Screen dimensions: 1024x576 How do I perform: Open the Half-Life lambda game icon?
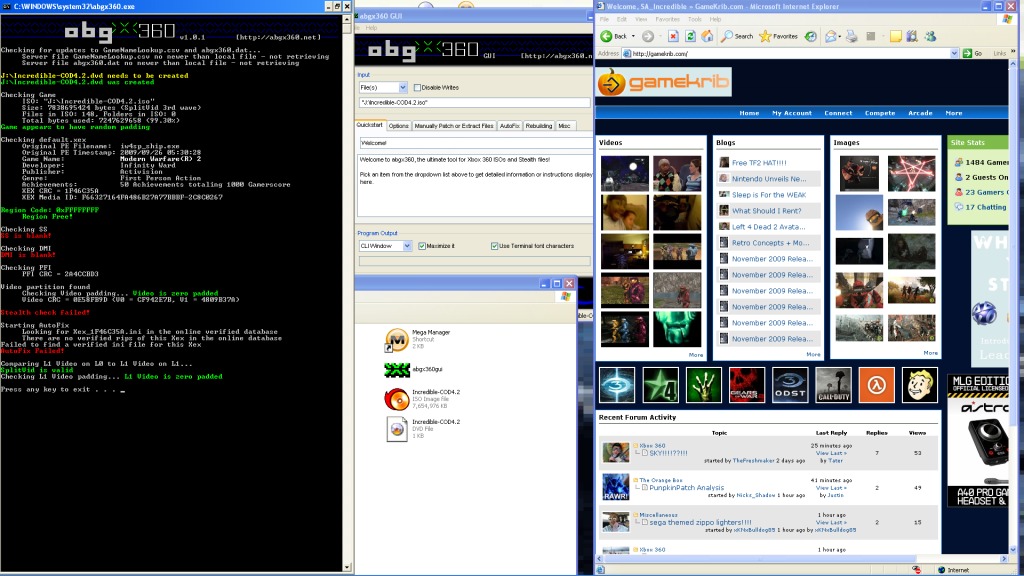pyautogui.click(x=876, y=385)
